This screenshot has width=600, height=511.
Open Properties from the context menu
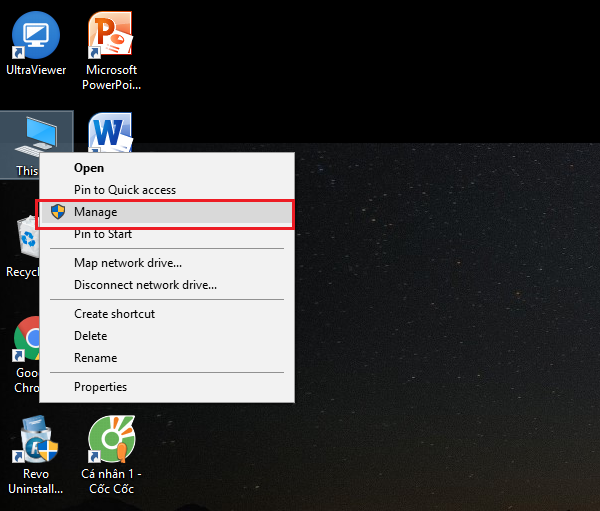click(x=167, y=387)
